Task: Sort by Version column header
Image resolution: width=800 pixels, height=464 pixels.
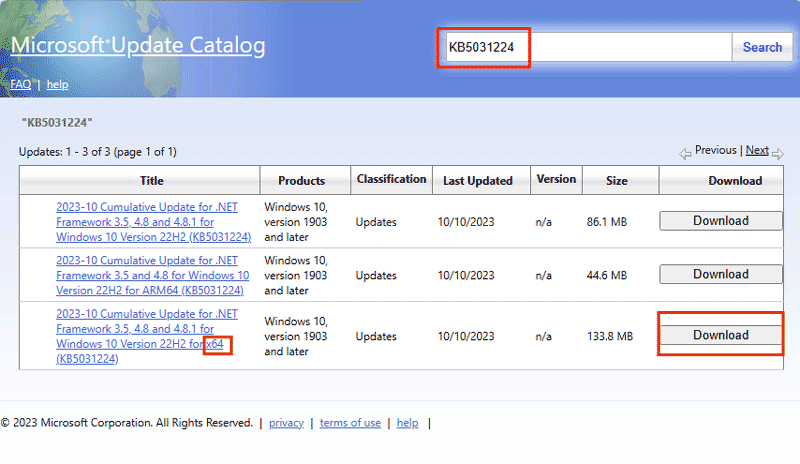Action: tap(556, 179)
